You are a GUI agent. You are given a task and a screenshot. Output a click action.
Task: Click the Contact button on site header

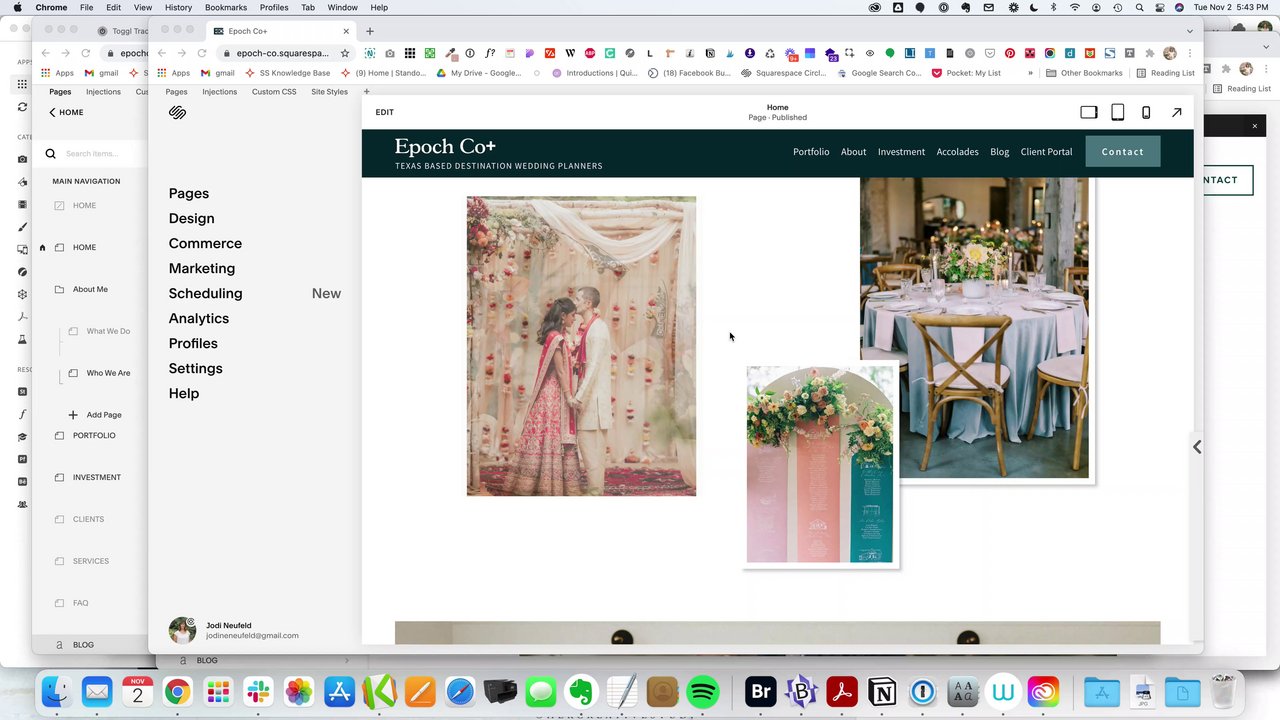pos(1123,152)
